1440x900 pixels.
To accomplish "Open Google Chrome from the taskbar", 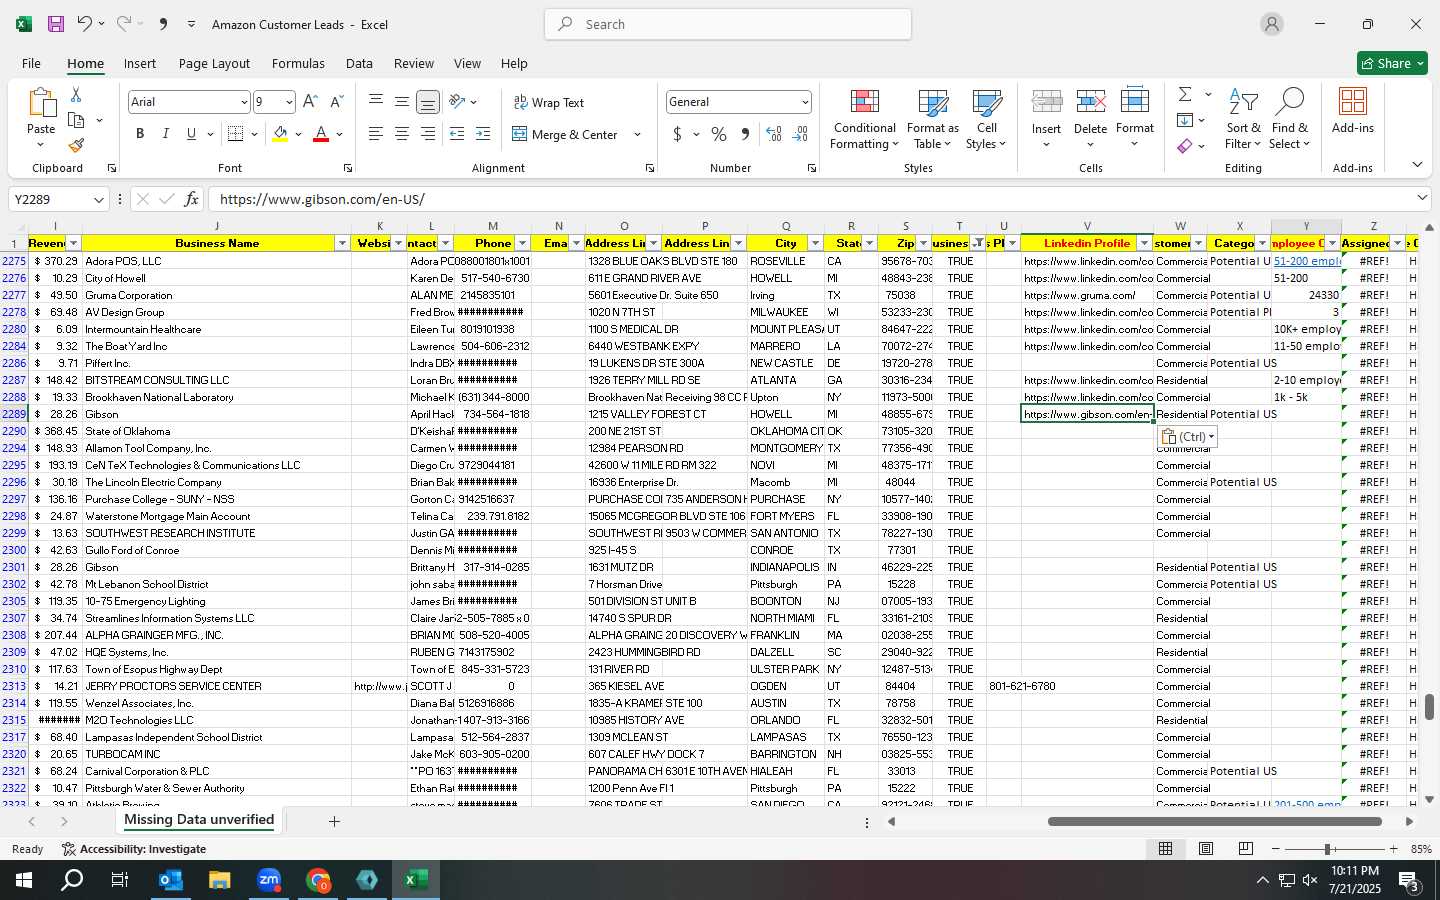I will [x=318, y=880].
